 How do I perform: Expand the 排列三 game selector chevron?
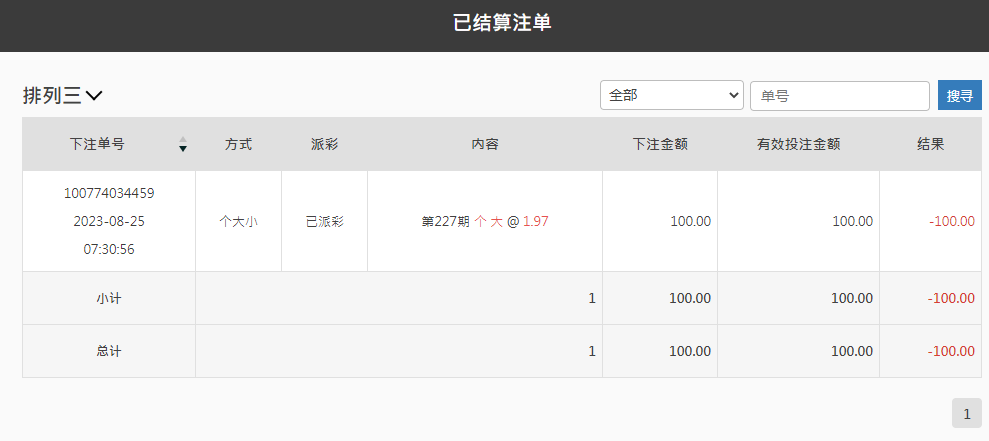pos(94,96)
